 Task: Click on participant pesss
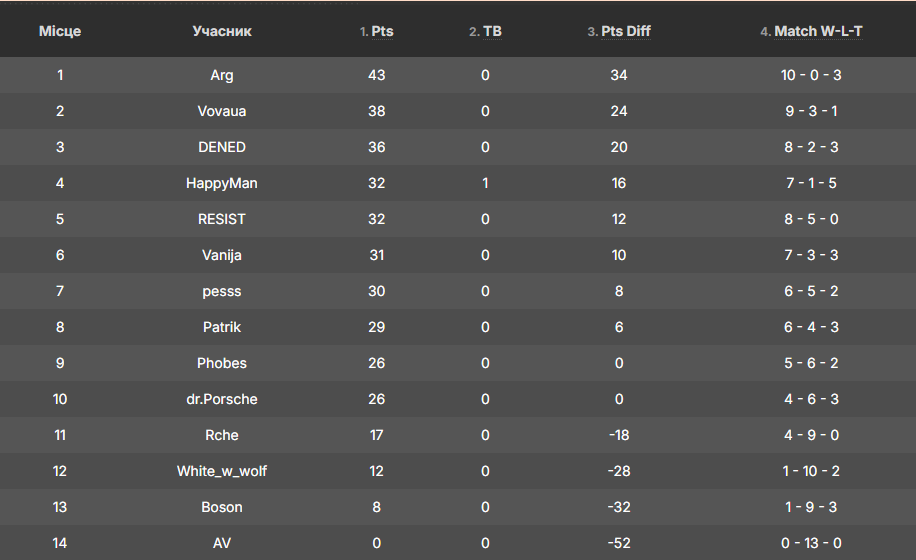click(222, 291)
